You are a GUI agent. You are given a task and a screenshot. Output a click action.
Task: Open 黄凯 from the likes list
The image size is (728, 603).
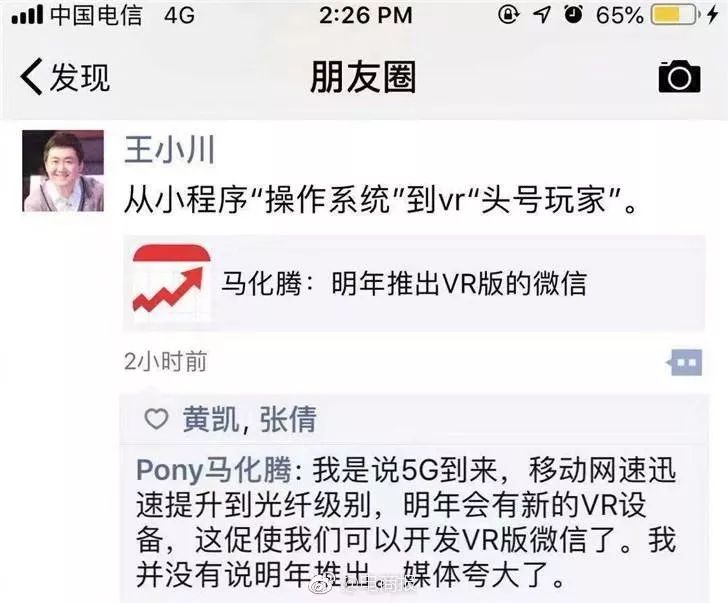click(x=211, y=419)
